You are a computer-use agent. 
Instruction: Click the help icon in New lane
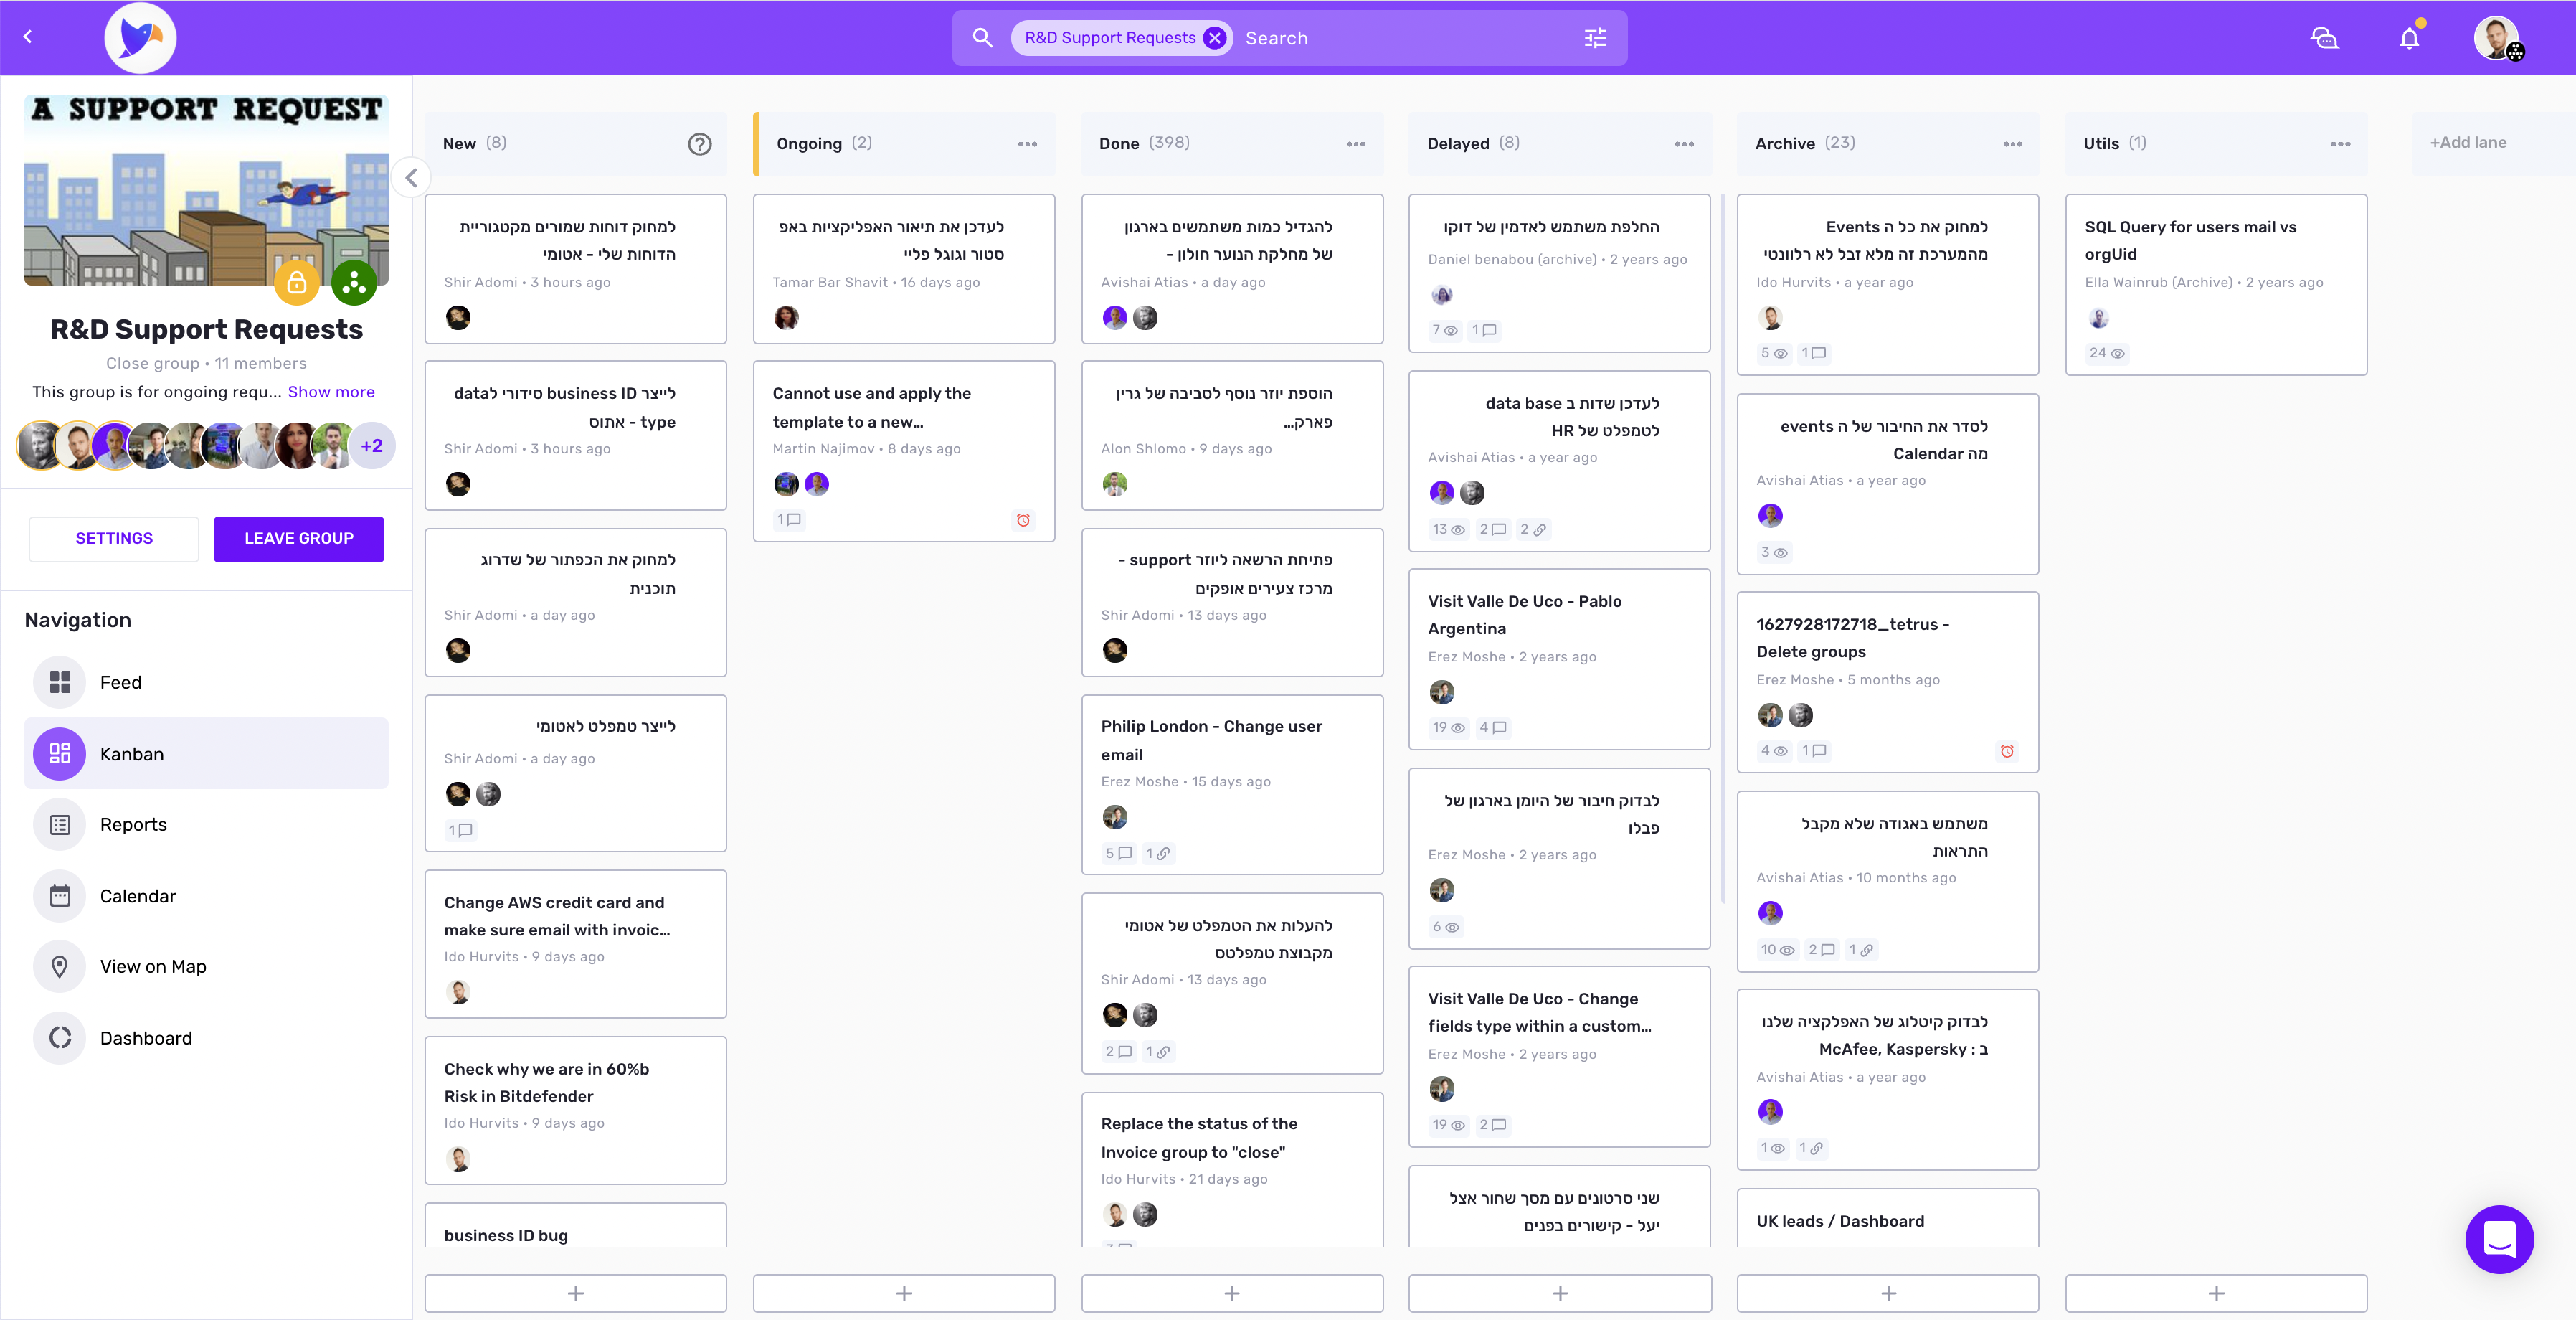(699, 144)
